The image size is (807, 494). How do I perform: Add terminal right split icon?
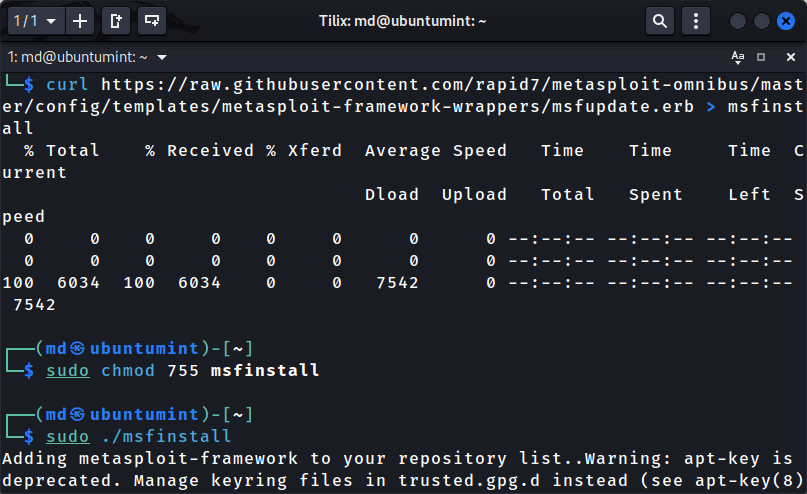tap(116, 21)
